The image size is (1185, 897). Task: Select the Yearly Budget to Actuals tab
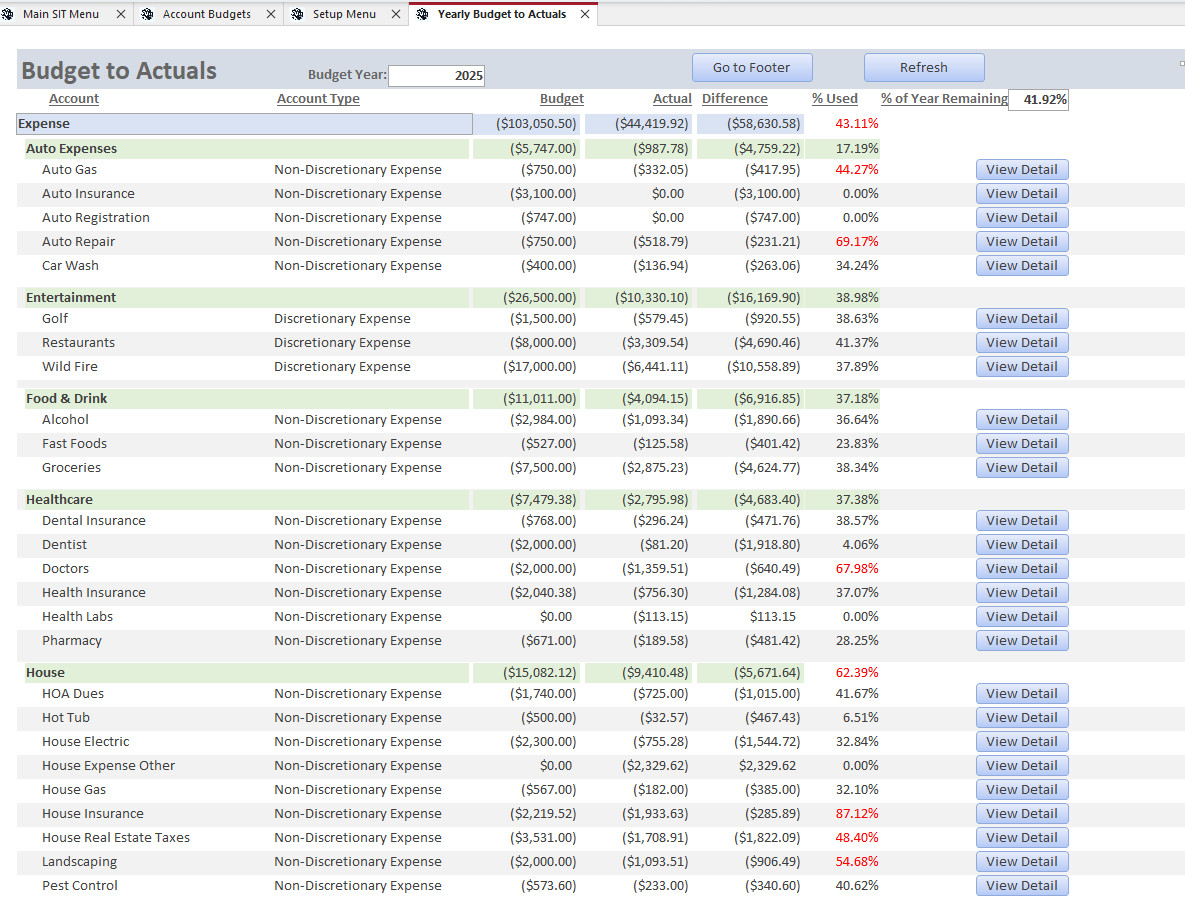pyautogui.click(x=502, y=14)
